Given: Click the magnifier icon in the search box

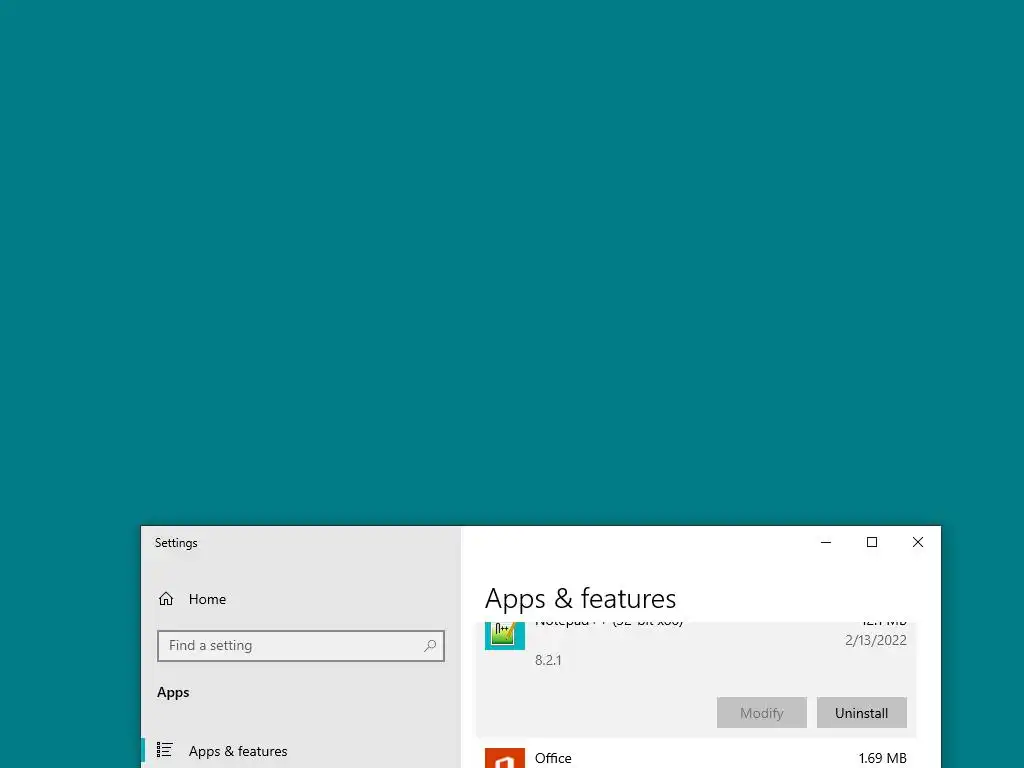Looking at the screenshot, I should [430, 646].
